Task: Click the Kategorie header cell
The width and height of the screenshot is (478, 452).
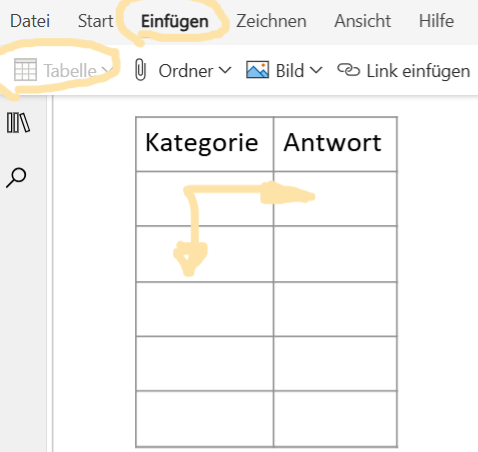Action: pyautogui.click(x=205, y=144)
